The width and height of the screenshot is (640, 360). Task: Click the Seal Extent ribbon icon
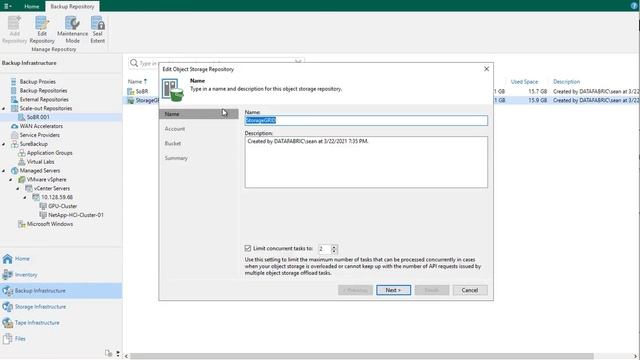pyautogui.click(x=98, y=29)
